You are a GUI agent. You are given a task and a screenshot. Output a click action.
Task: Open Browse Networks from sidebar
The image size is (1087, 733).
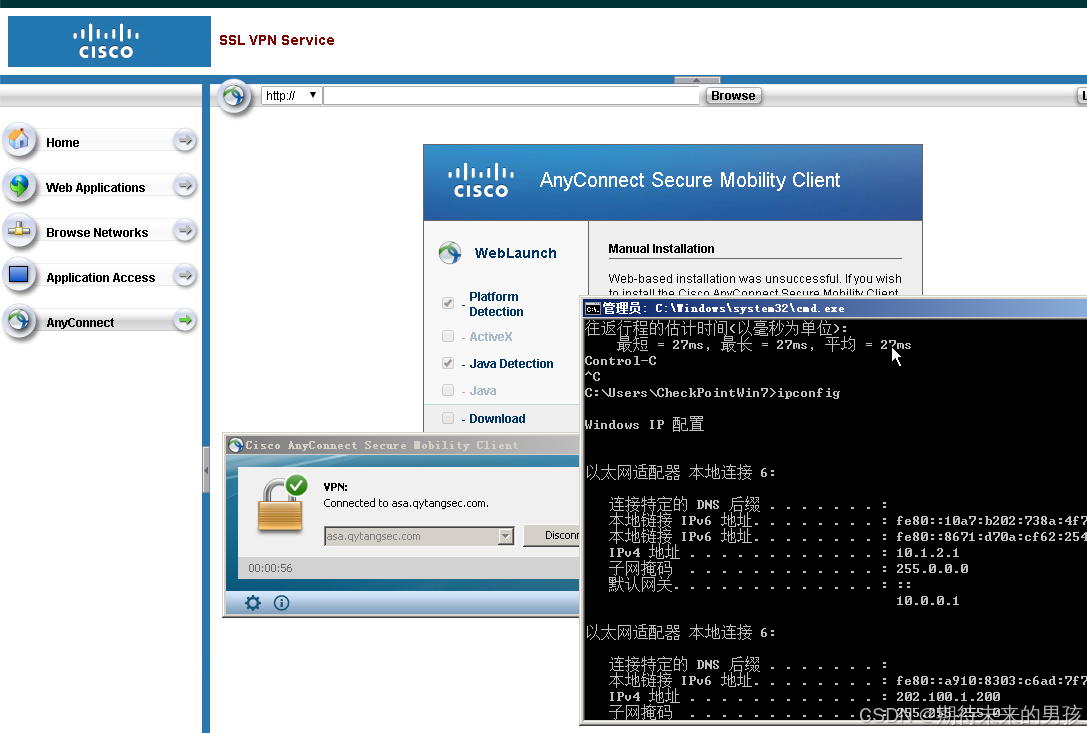point(97,232)
